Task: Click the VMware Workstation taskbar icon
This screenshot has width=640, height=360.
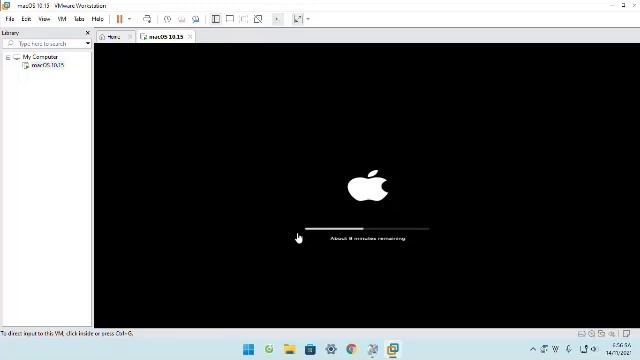Action: [x=393, y=349]
